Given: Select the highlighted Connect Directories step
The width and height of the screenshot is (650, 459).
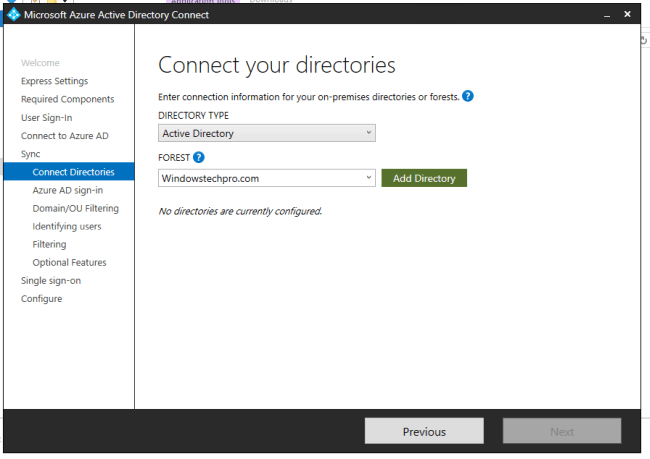Looking at the screenshot, I should click(69, 172).
